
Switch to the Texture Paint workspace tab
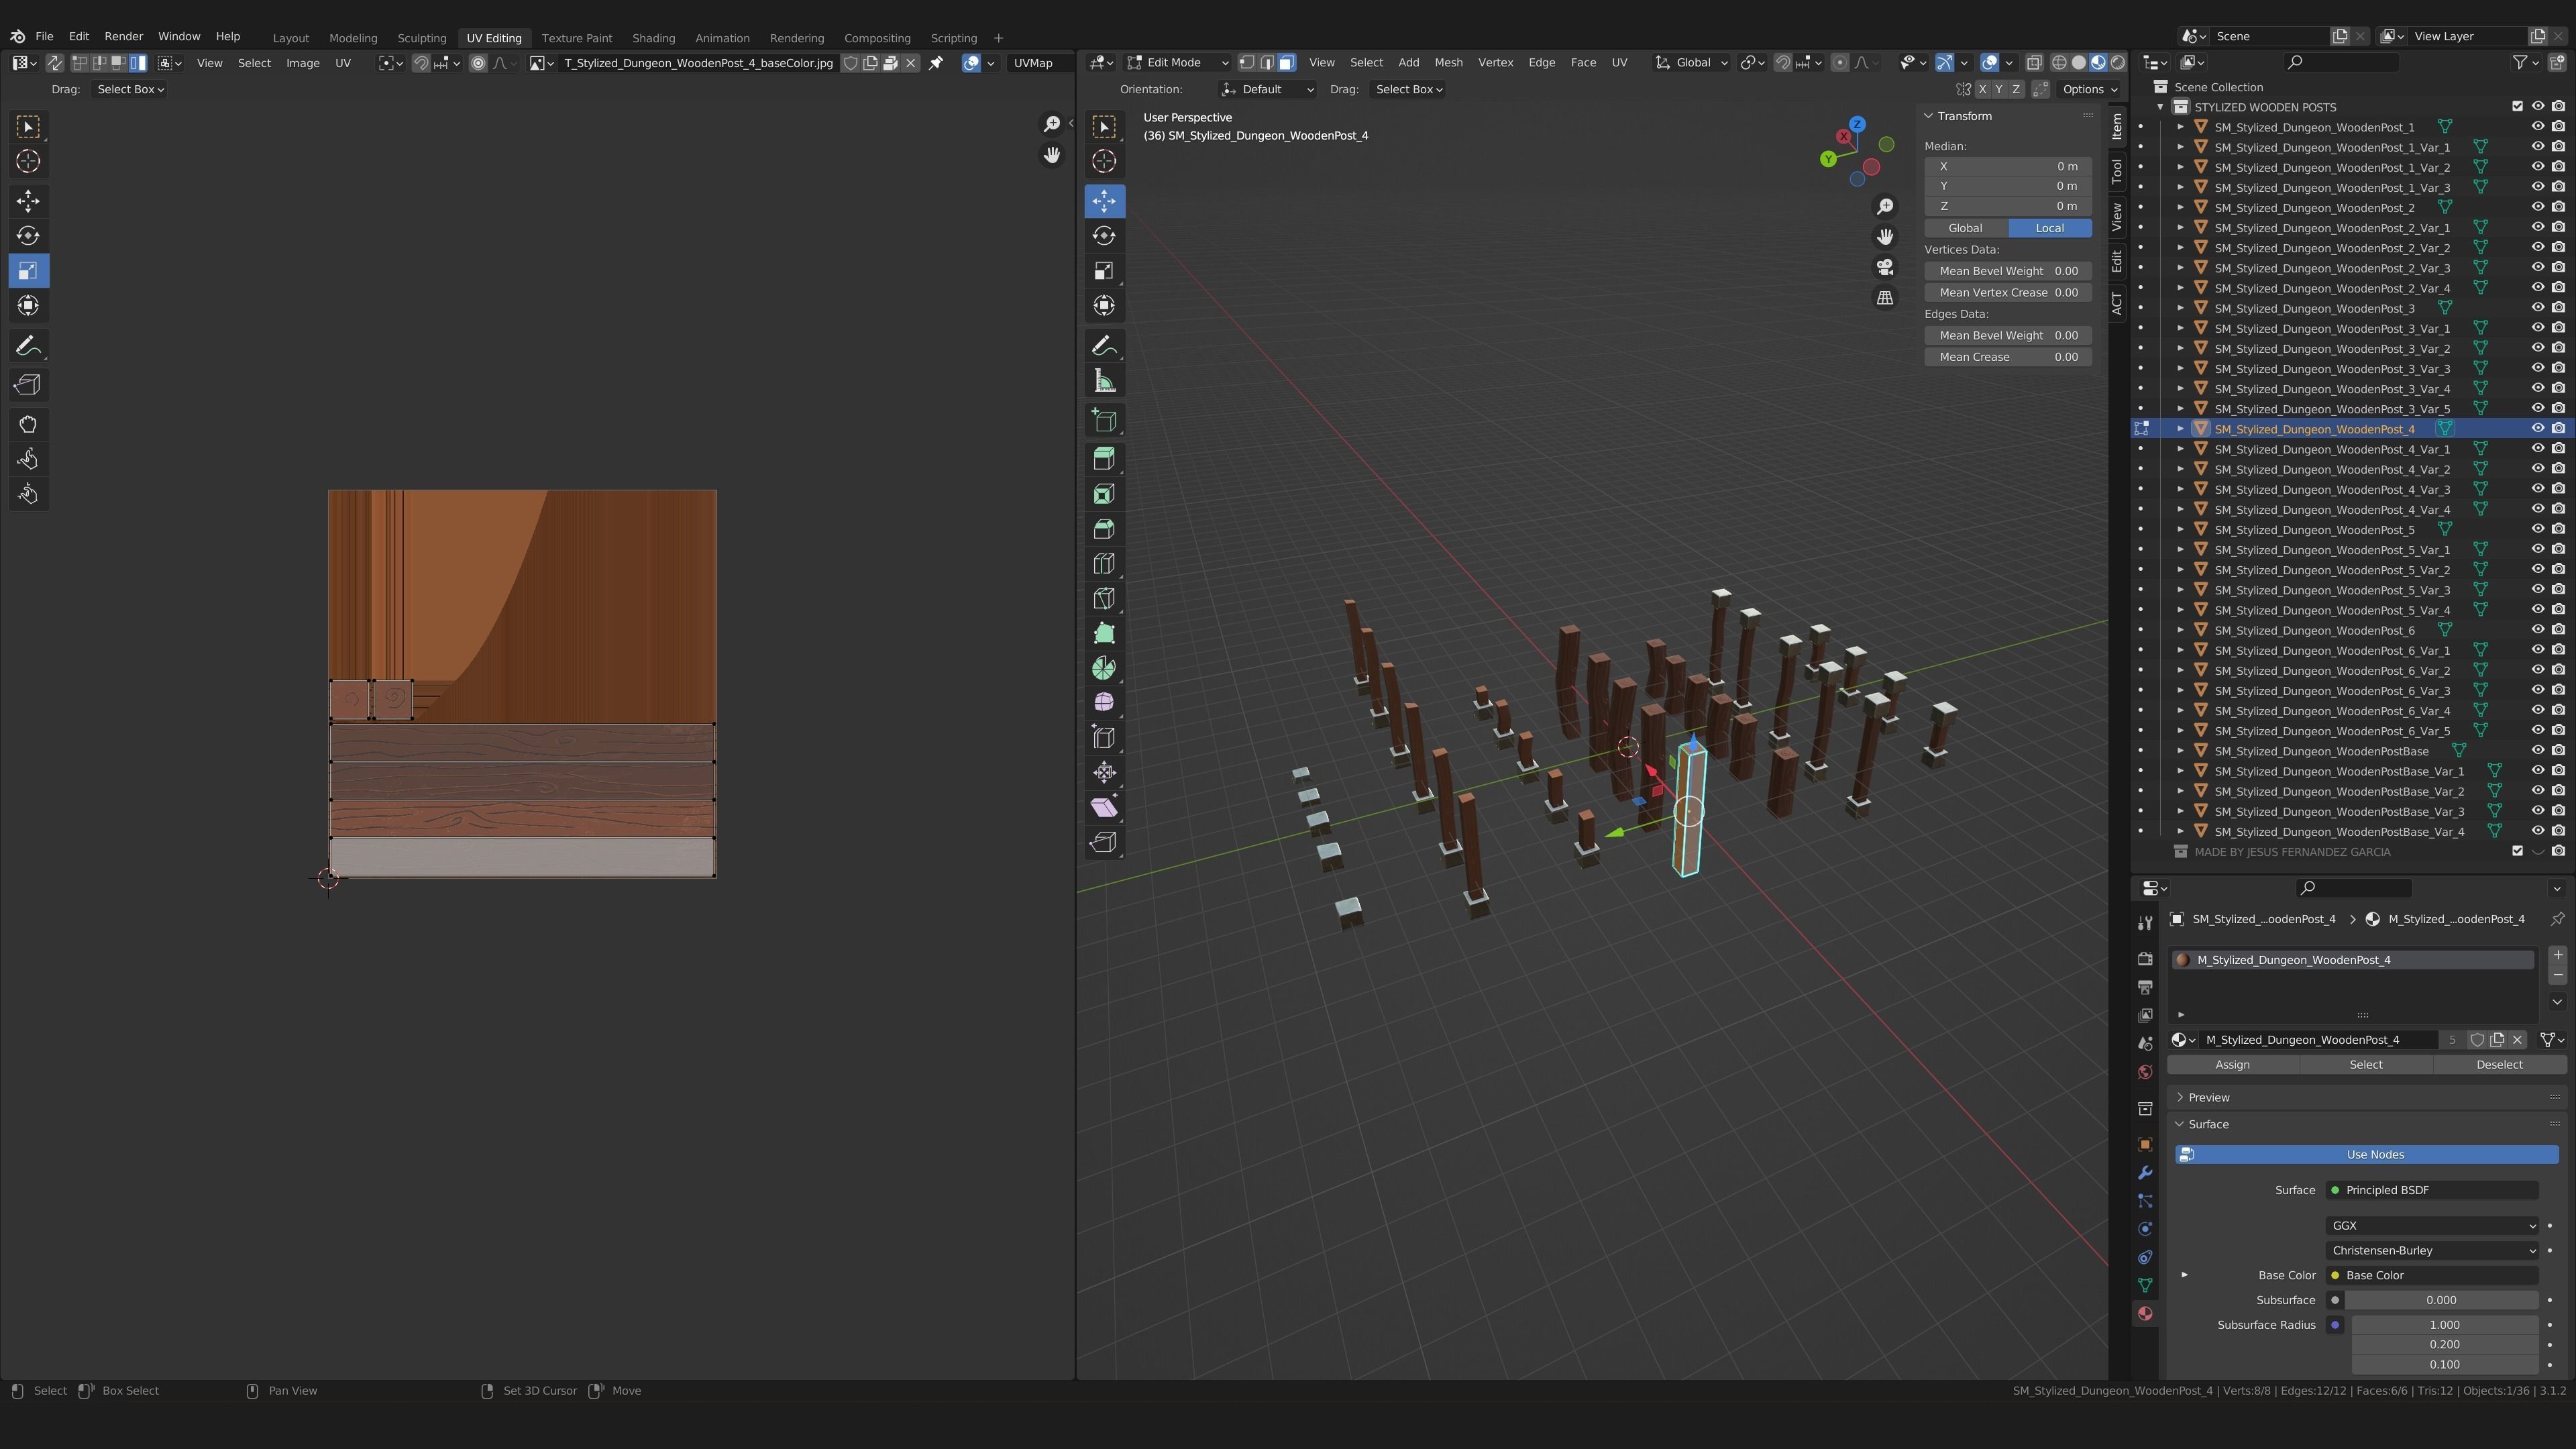(577, 38)
